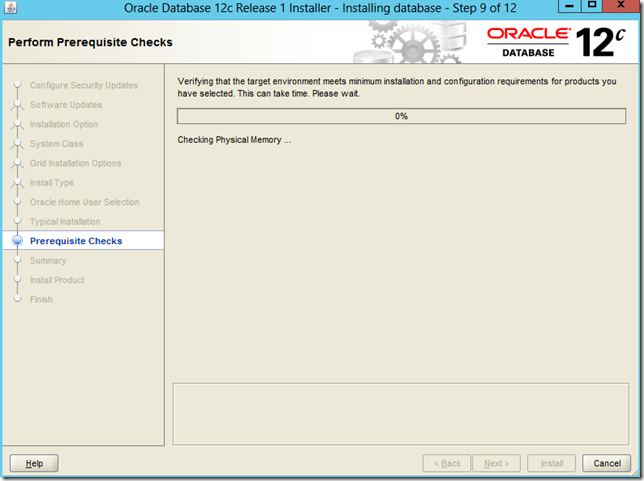Click the Summary step bullet
Image resolution: width=644 pixels, height=481 pixels.
click(x=17, y=260)
